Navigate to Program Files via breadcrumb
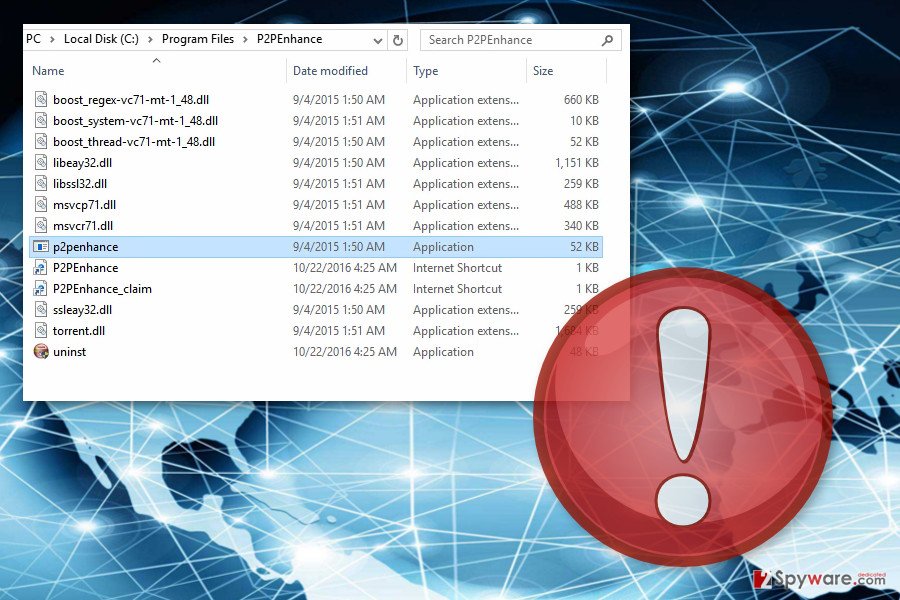Viewport: 900px width, 600px height. [x=197, y=39]
